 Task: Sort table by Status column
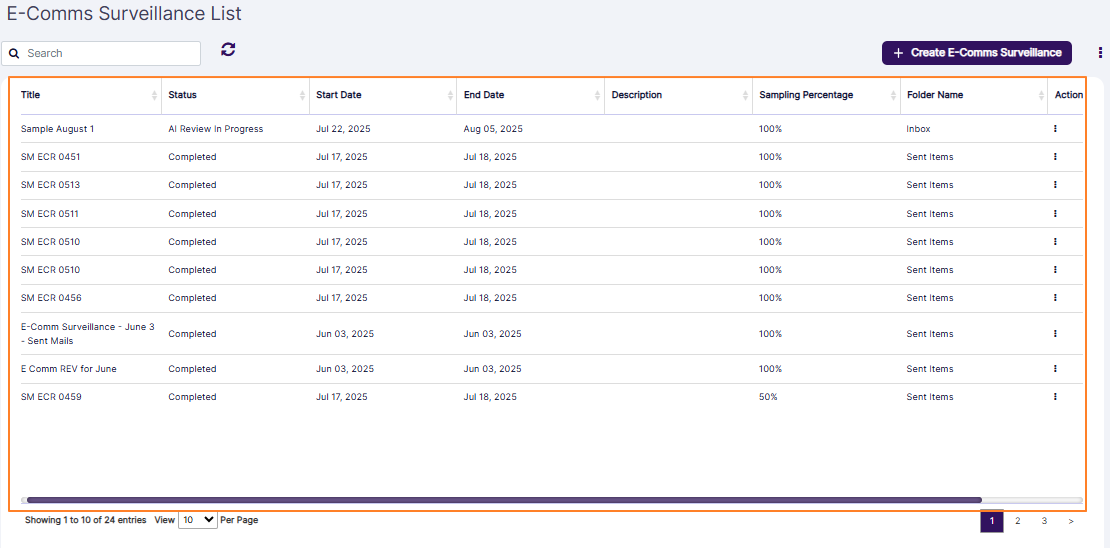pos(303,96)
